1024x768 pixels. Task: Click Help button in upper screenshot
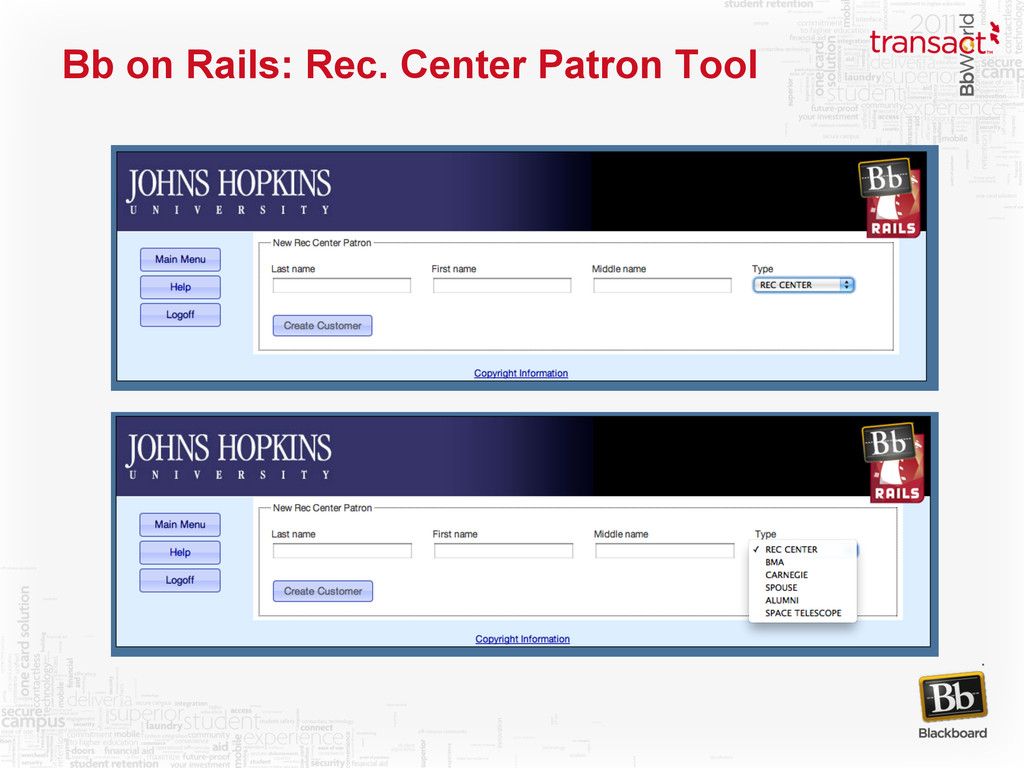[180, 287]
